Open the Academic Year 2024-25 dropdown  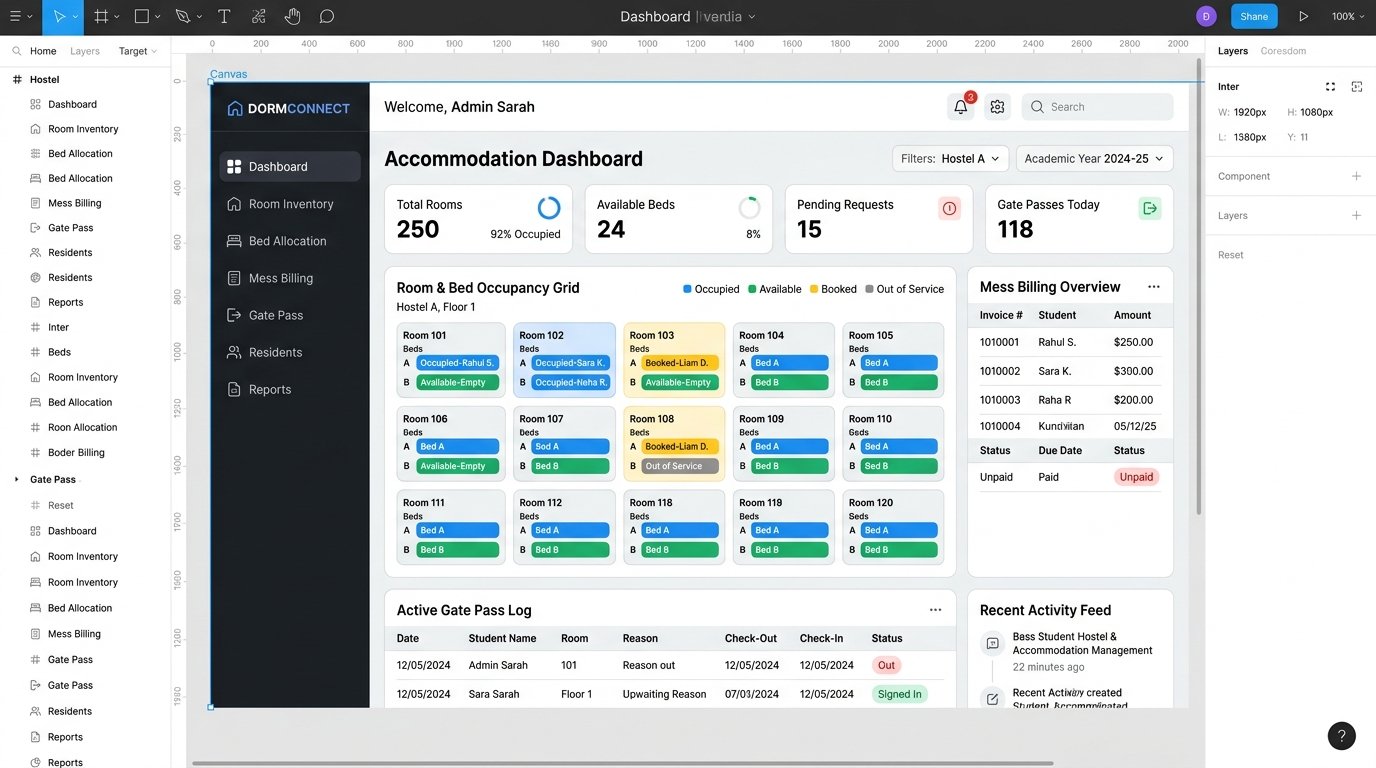[x=1094, y=159]
